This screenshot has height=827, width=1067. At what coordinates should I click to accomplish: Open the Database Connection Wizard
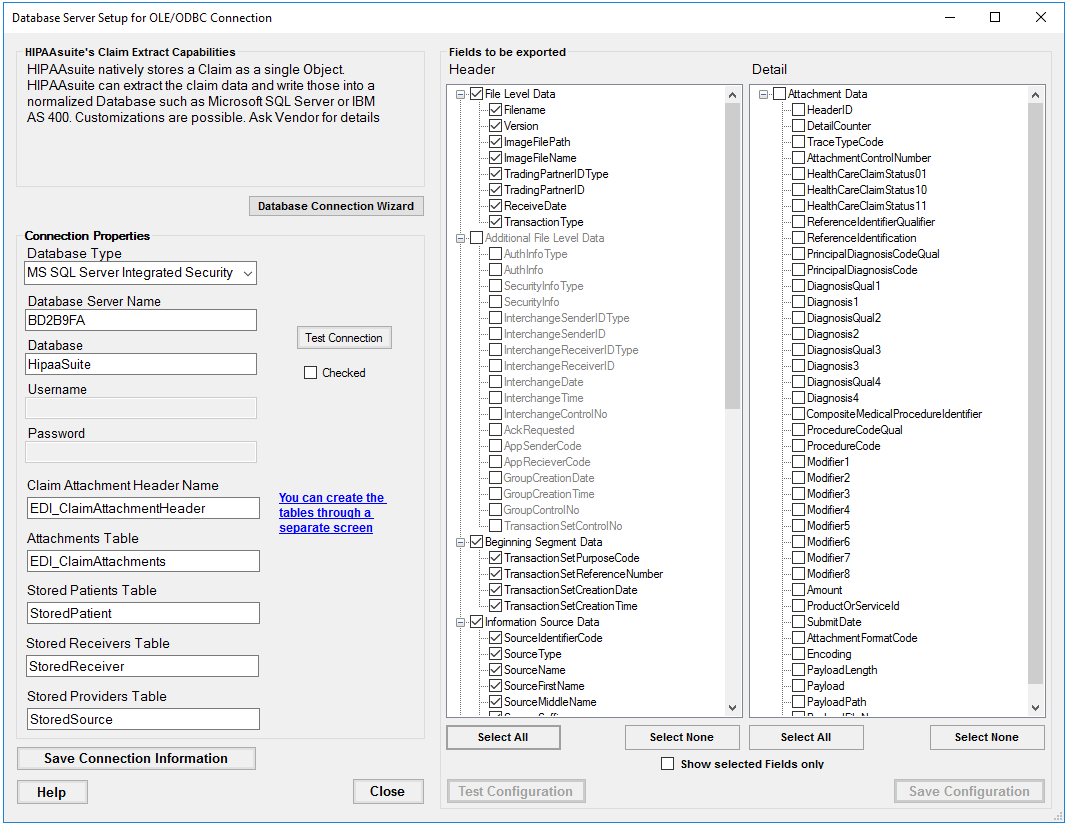click(336, 205)
